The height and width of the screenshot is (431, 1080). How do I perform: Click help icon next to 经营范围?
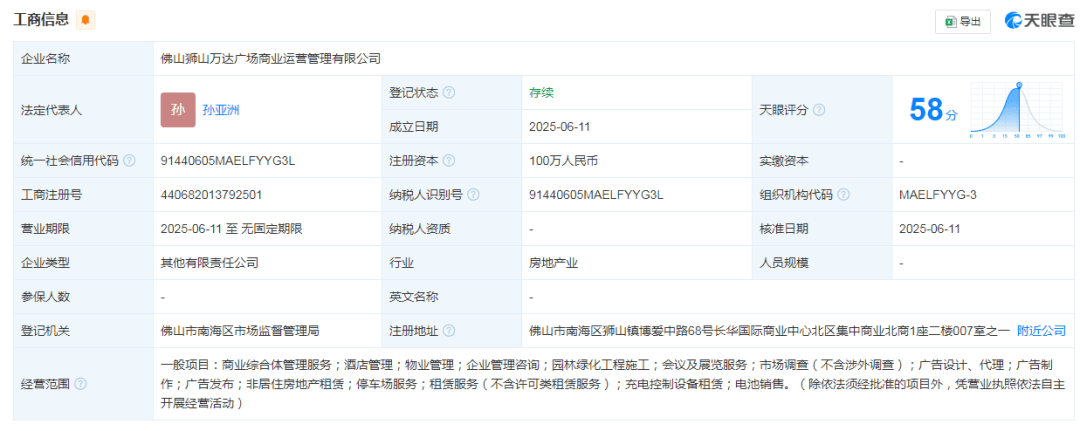(80, 383)
